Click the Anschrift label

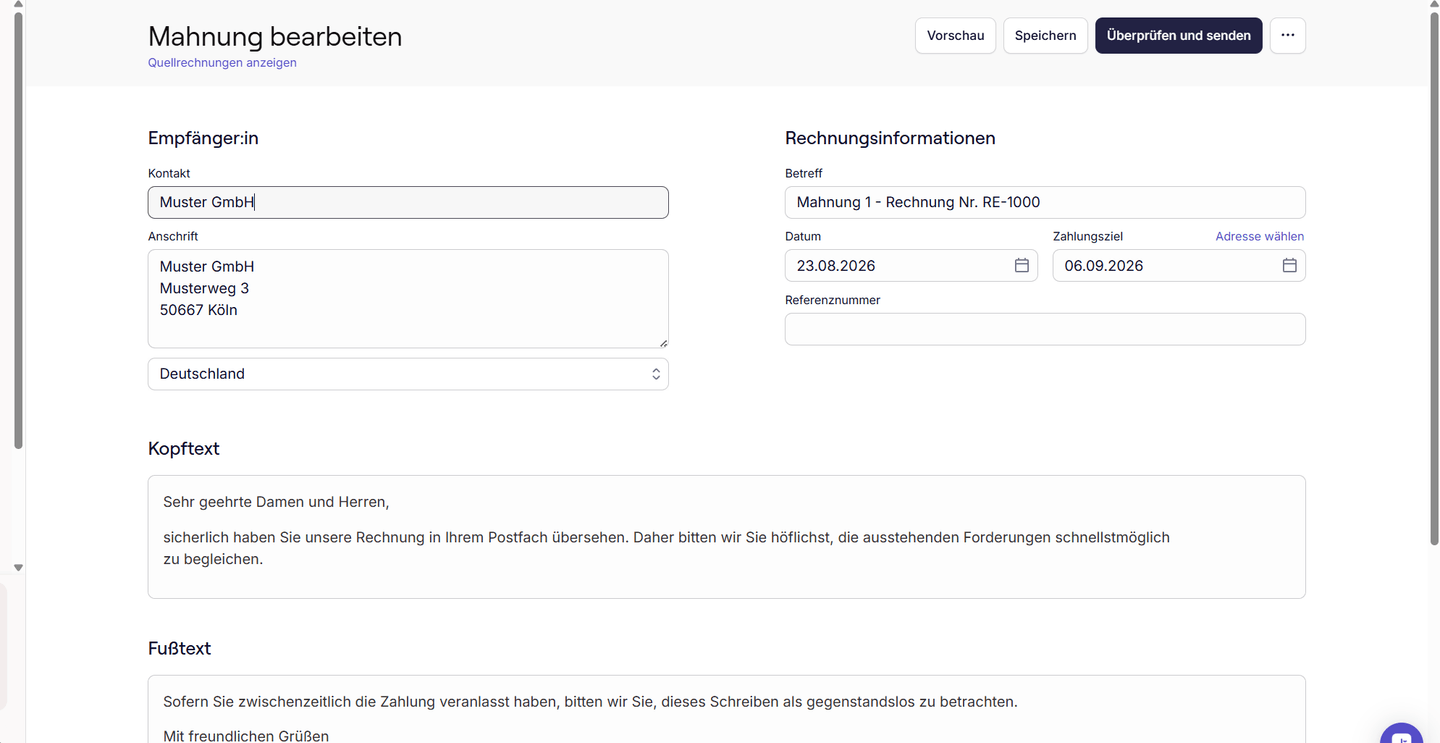[173, 236]
